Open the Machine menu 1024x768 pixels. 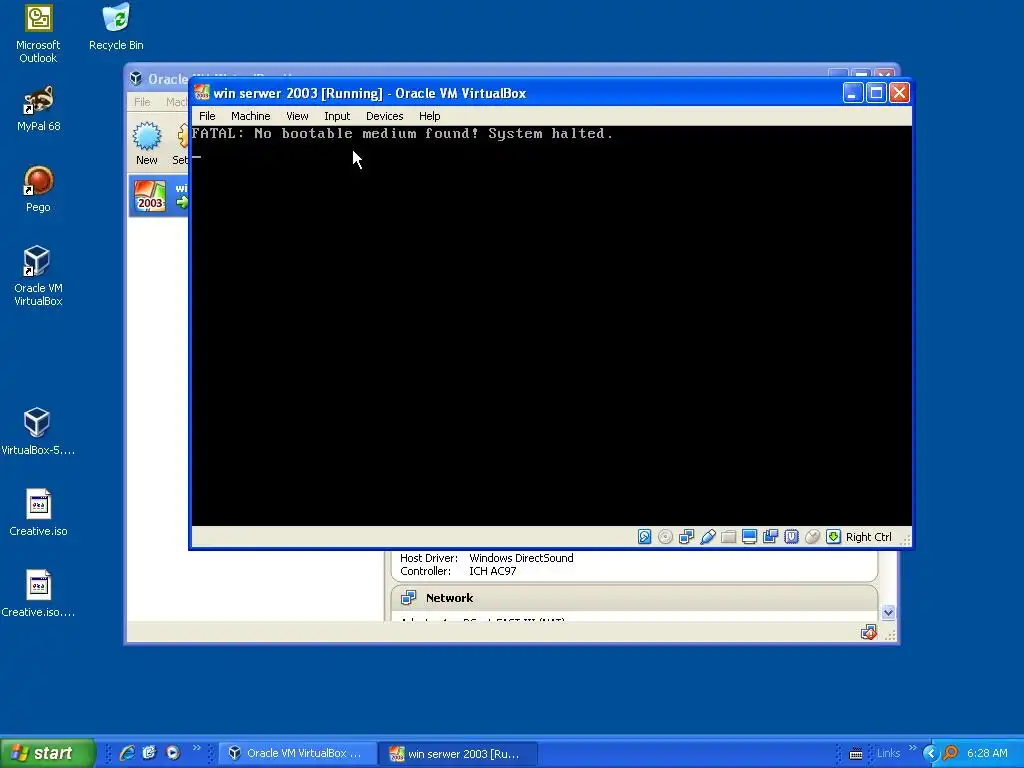(x=250, y=116)
